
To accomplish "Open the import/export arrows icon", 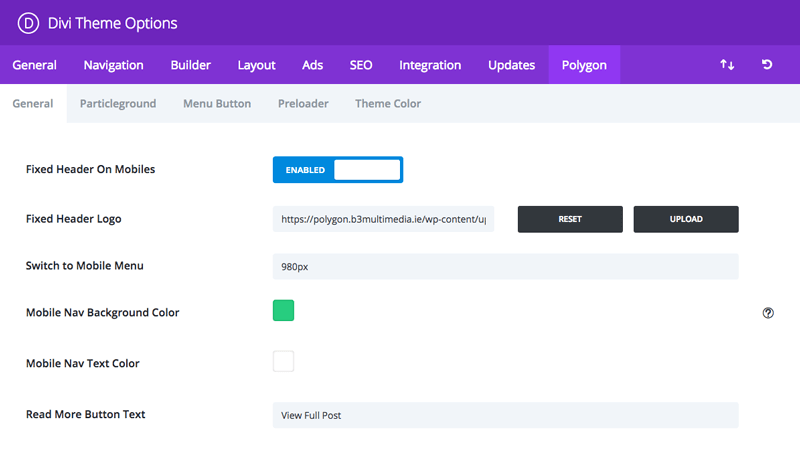I will [x=727, y=65].
